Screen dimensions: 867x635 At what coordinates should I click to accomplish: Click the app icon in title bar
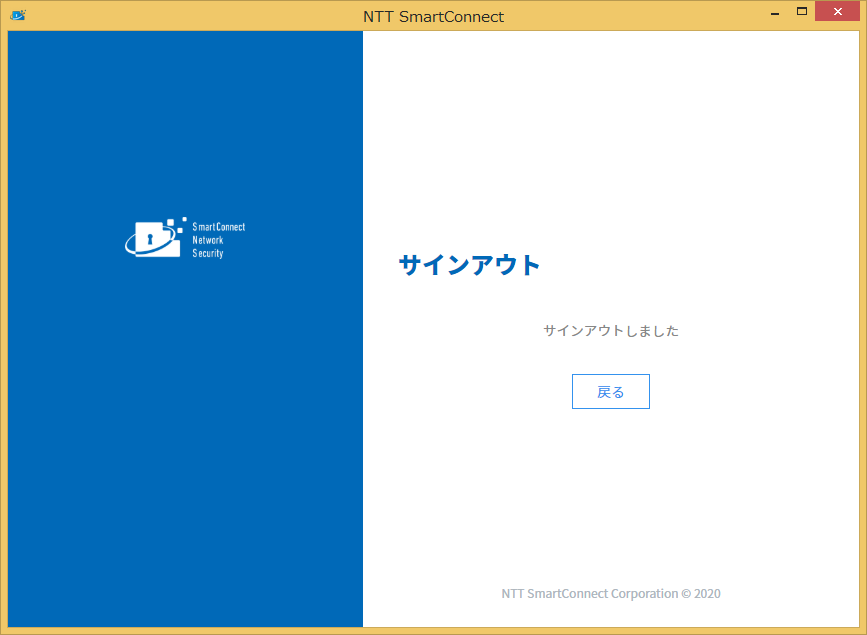coord(18,15)
